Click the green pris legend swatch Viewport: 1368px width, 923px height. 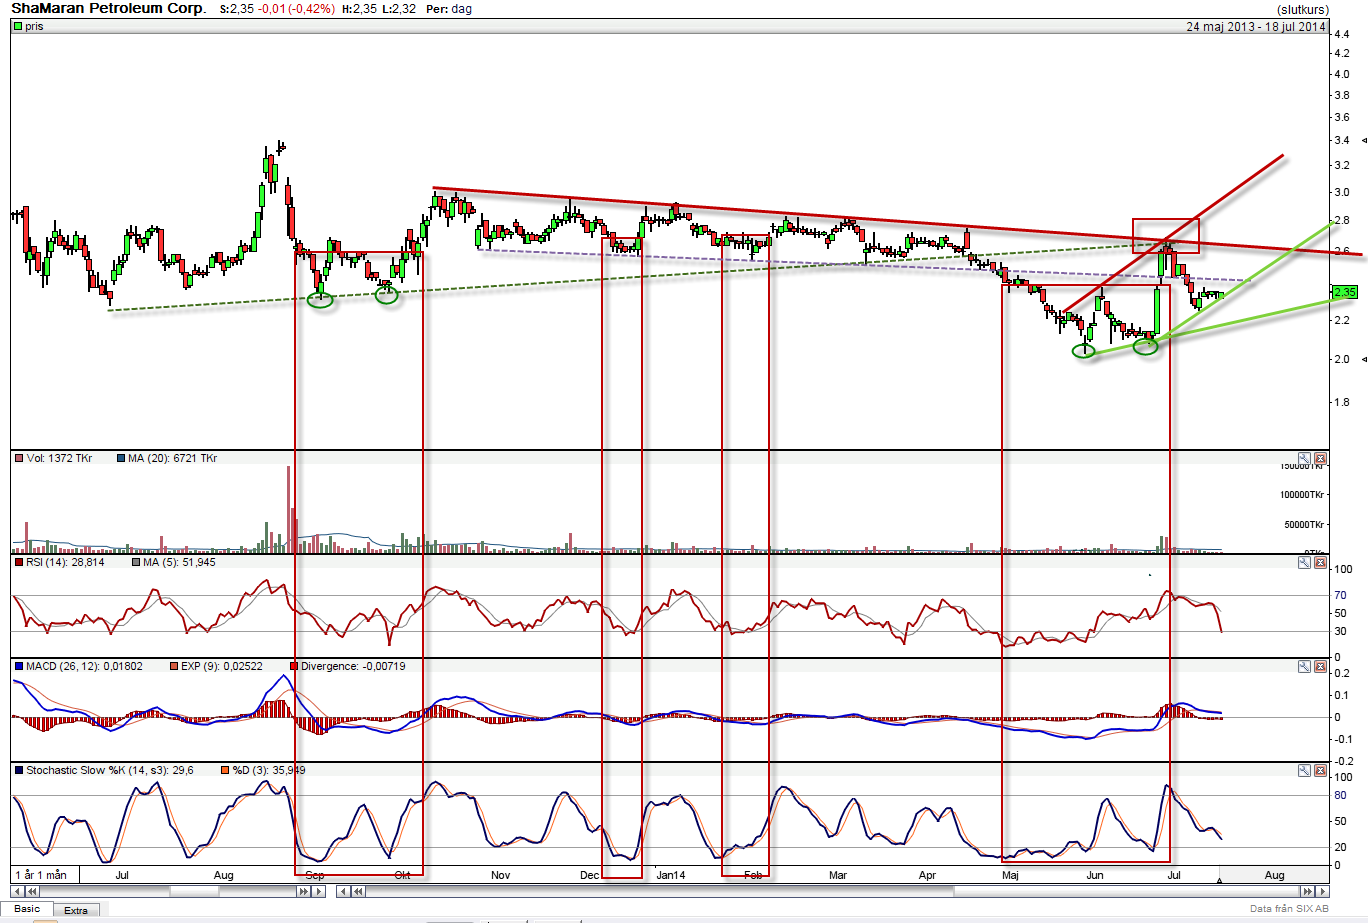[x=18, y=27]
